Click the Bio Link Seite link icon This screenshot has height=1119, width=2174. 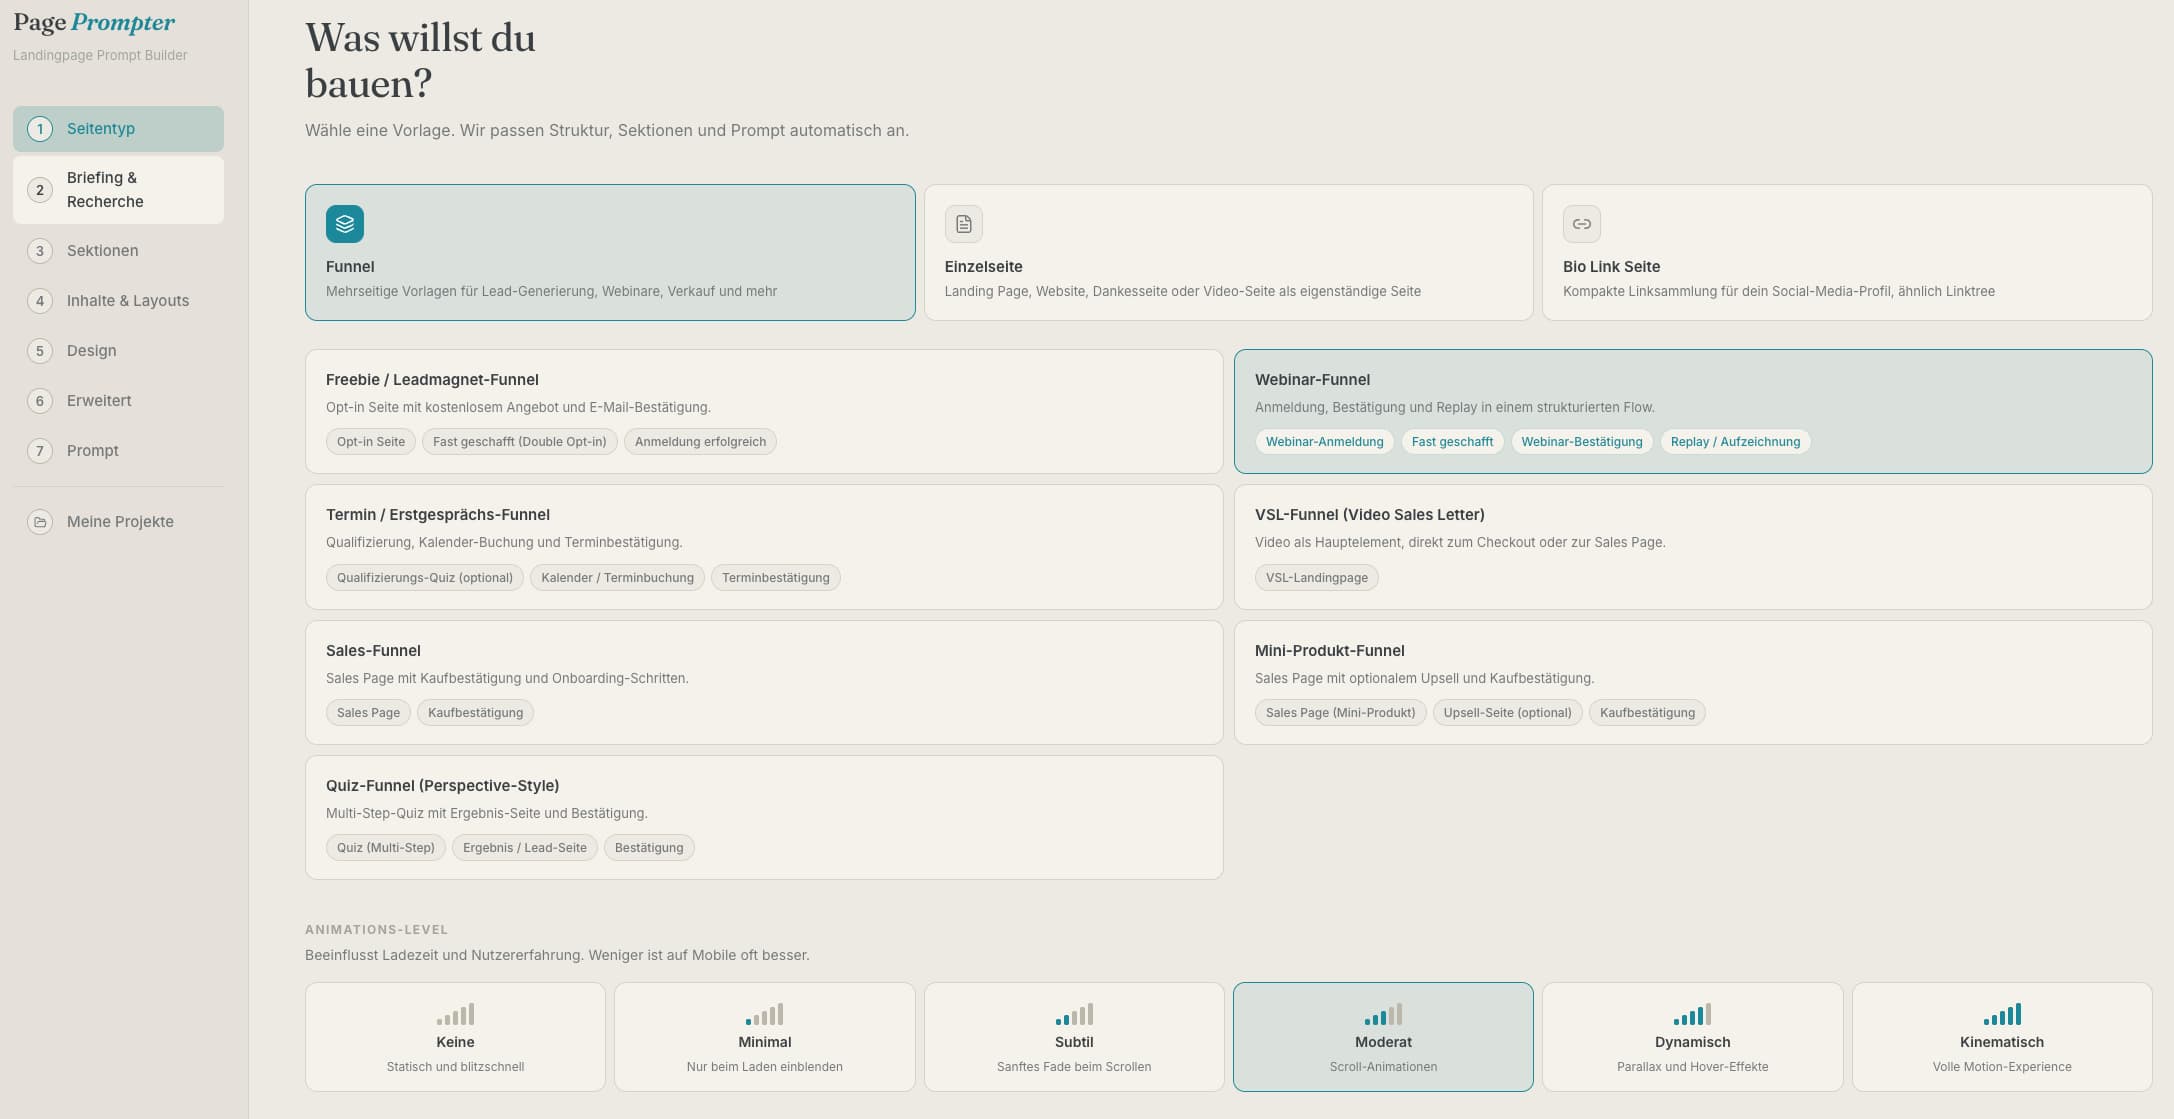[x=1582, y=224]
